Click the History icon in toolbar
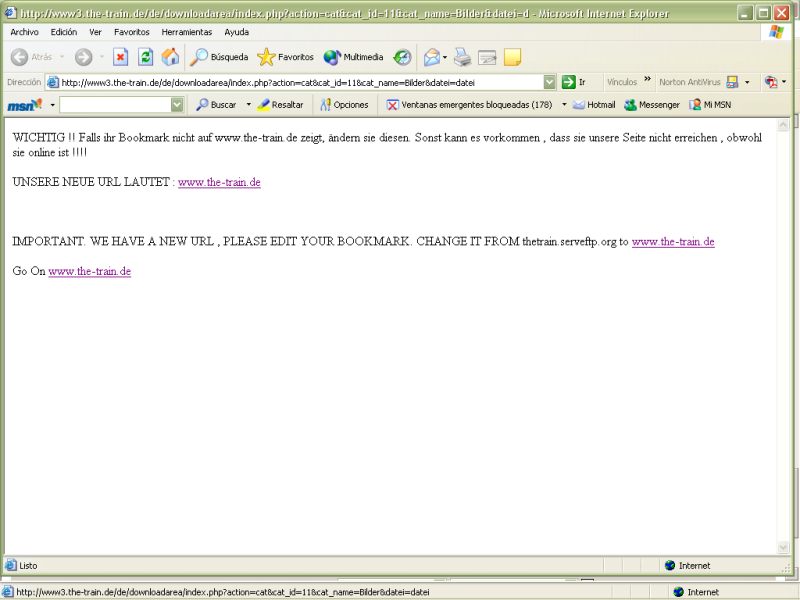Image resolution: width=800 pixels, height=600 pixels. (402, 57)
